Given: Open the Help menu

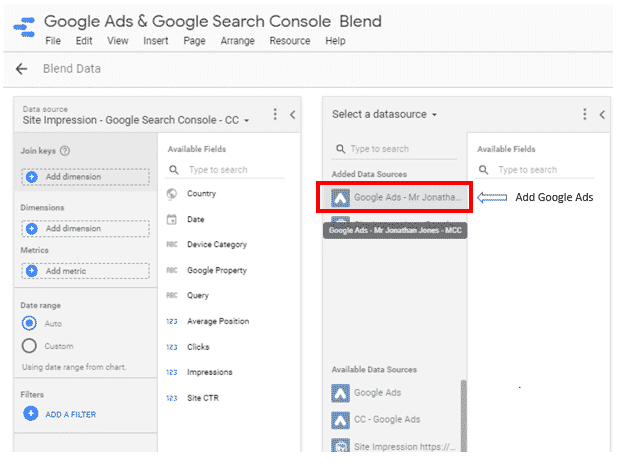Looking at the screenshot, I should 335,41.
